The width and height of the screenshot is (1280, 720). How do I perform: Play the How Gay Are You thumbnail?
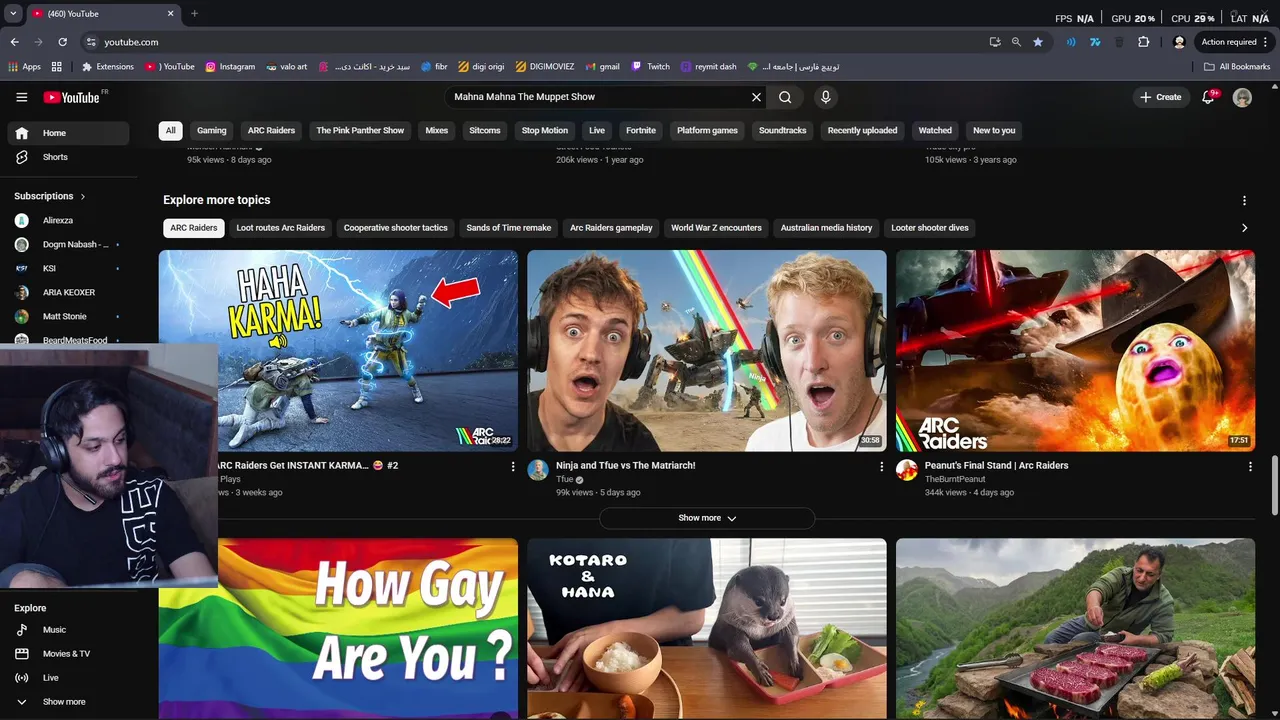point(338,629)
